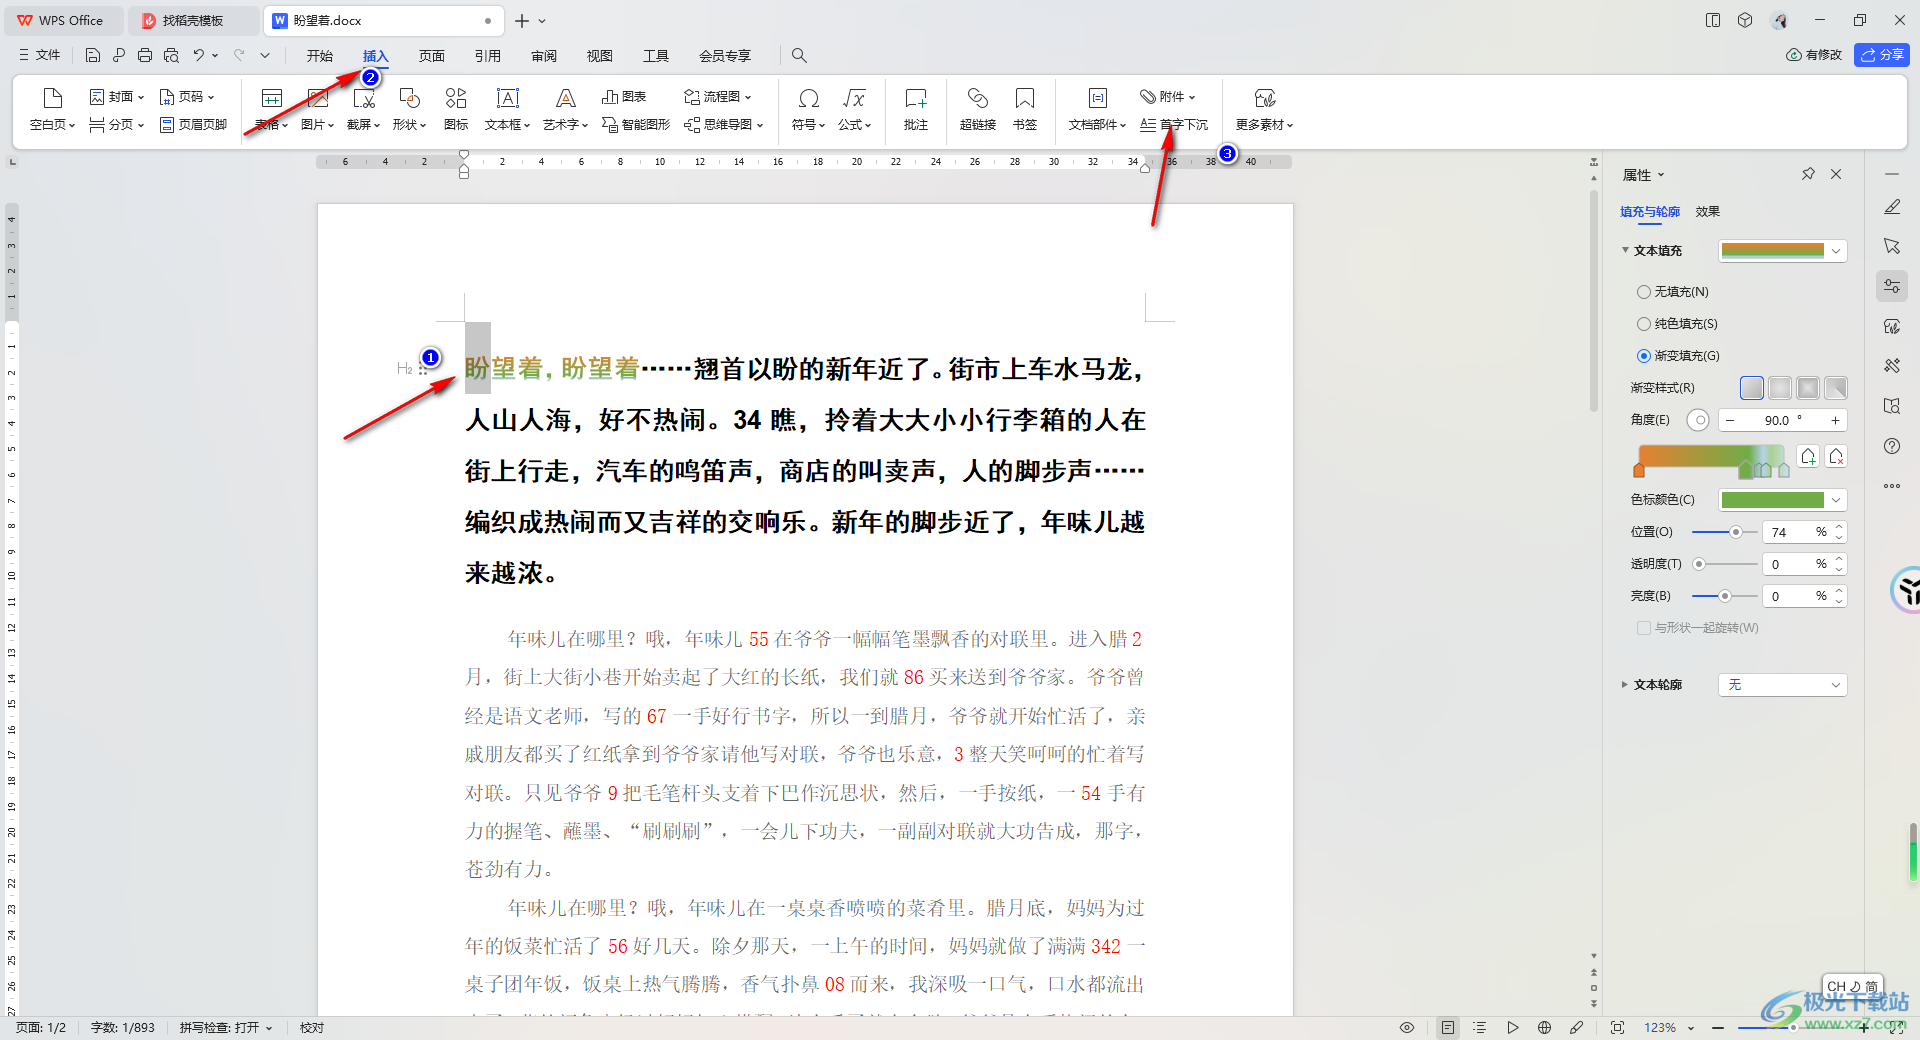Click the Share button
The height and width of the screenshot is (1040, 1920).
(x=1881, y=55)
